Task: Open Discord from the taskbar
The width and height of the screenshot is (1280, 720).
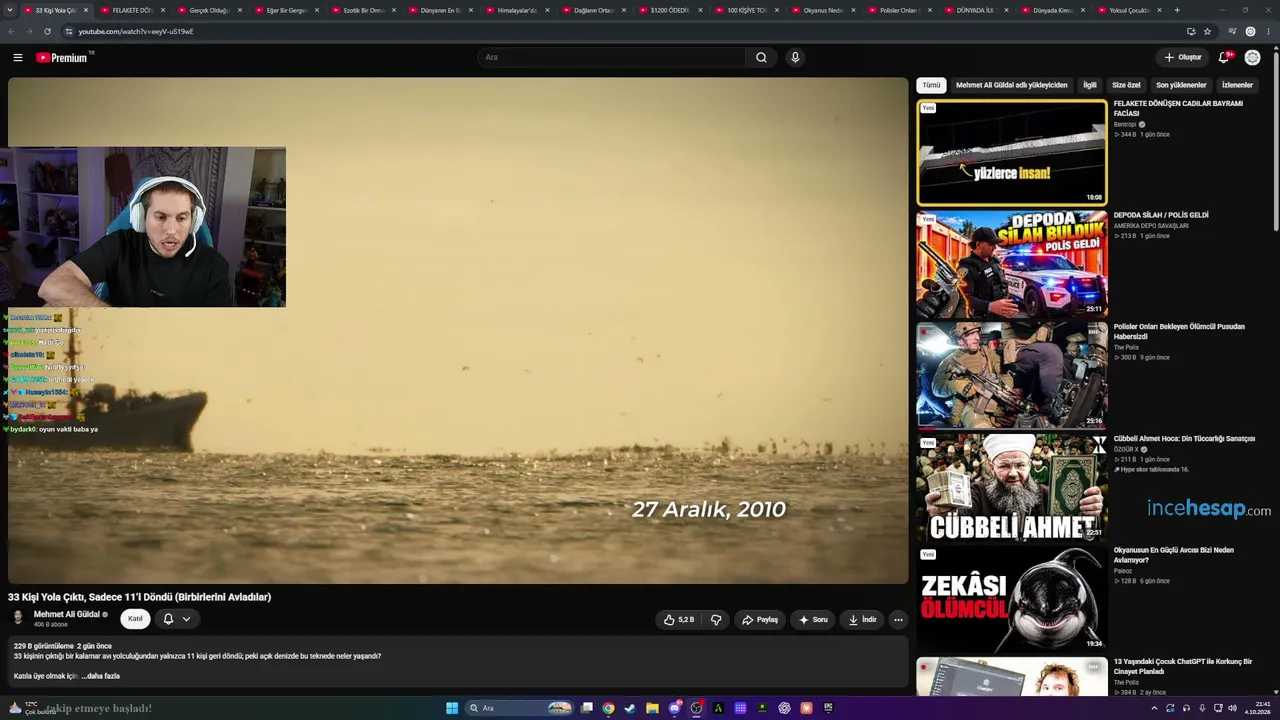Action: (x=674, y=708)
